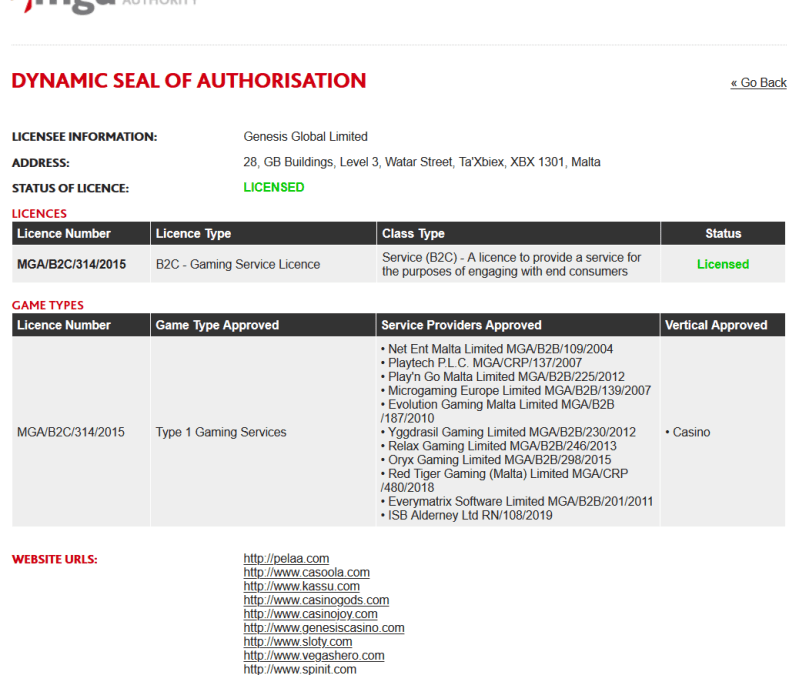Click Oryx Gaming Limited entry
This screenshot has width=799, height=675.
click(x=496, y=460)
